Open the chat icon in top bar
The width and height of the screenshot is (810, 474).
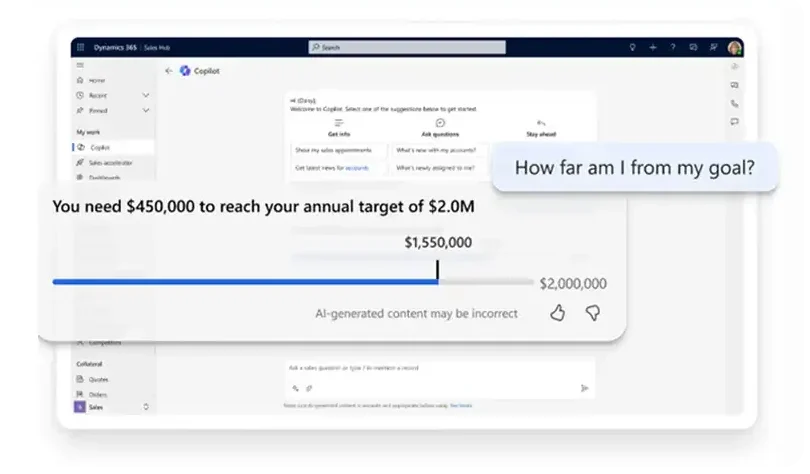[693, 48]
